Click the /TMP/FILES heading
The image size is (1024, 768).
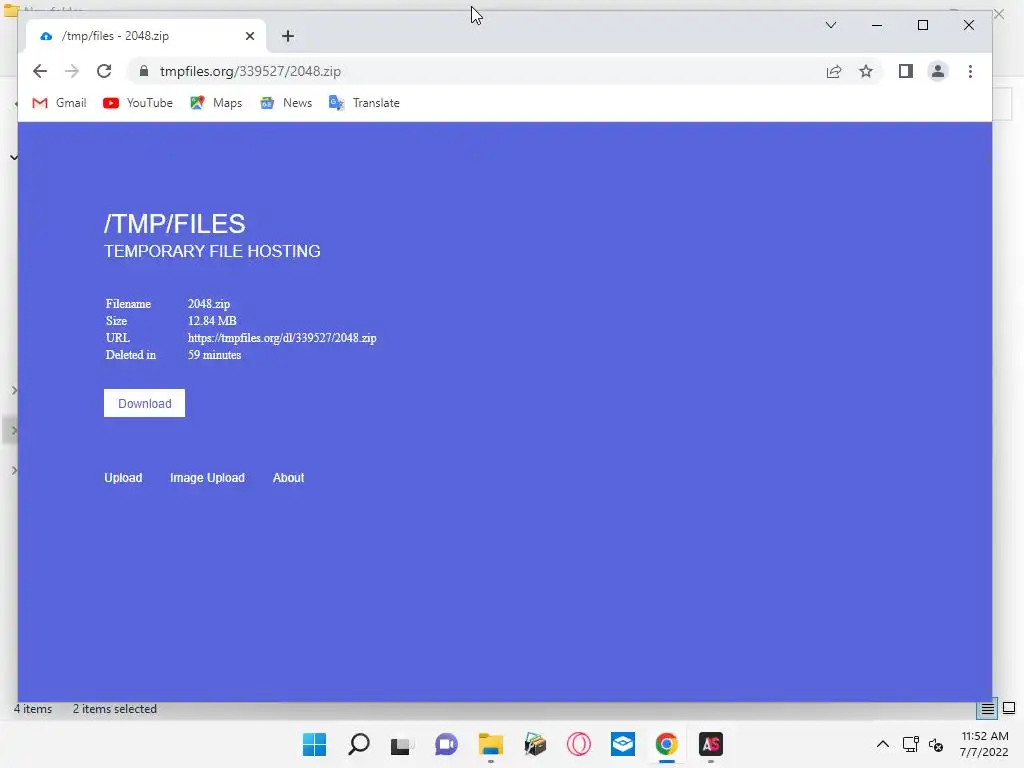coord(174,224)
